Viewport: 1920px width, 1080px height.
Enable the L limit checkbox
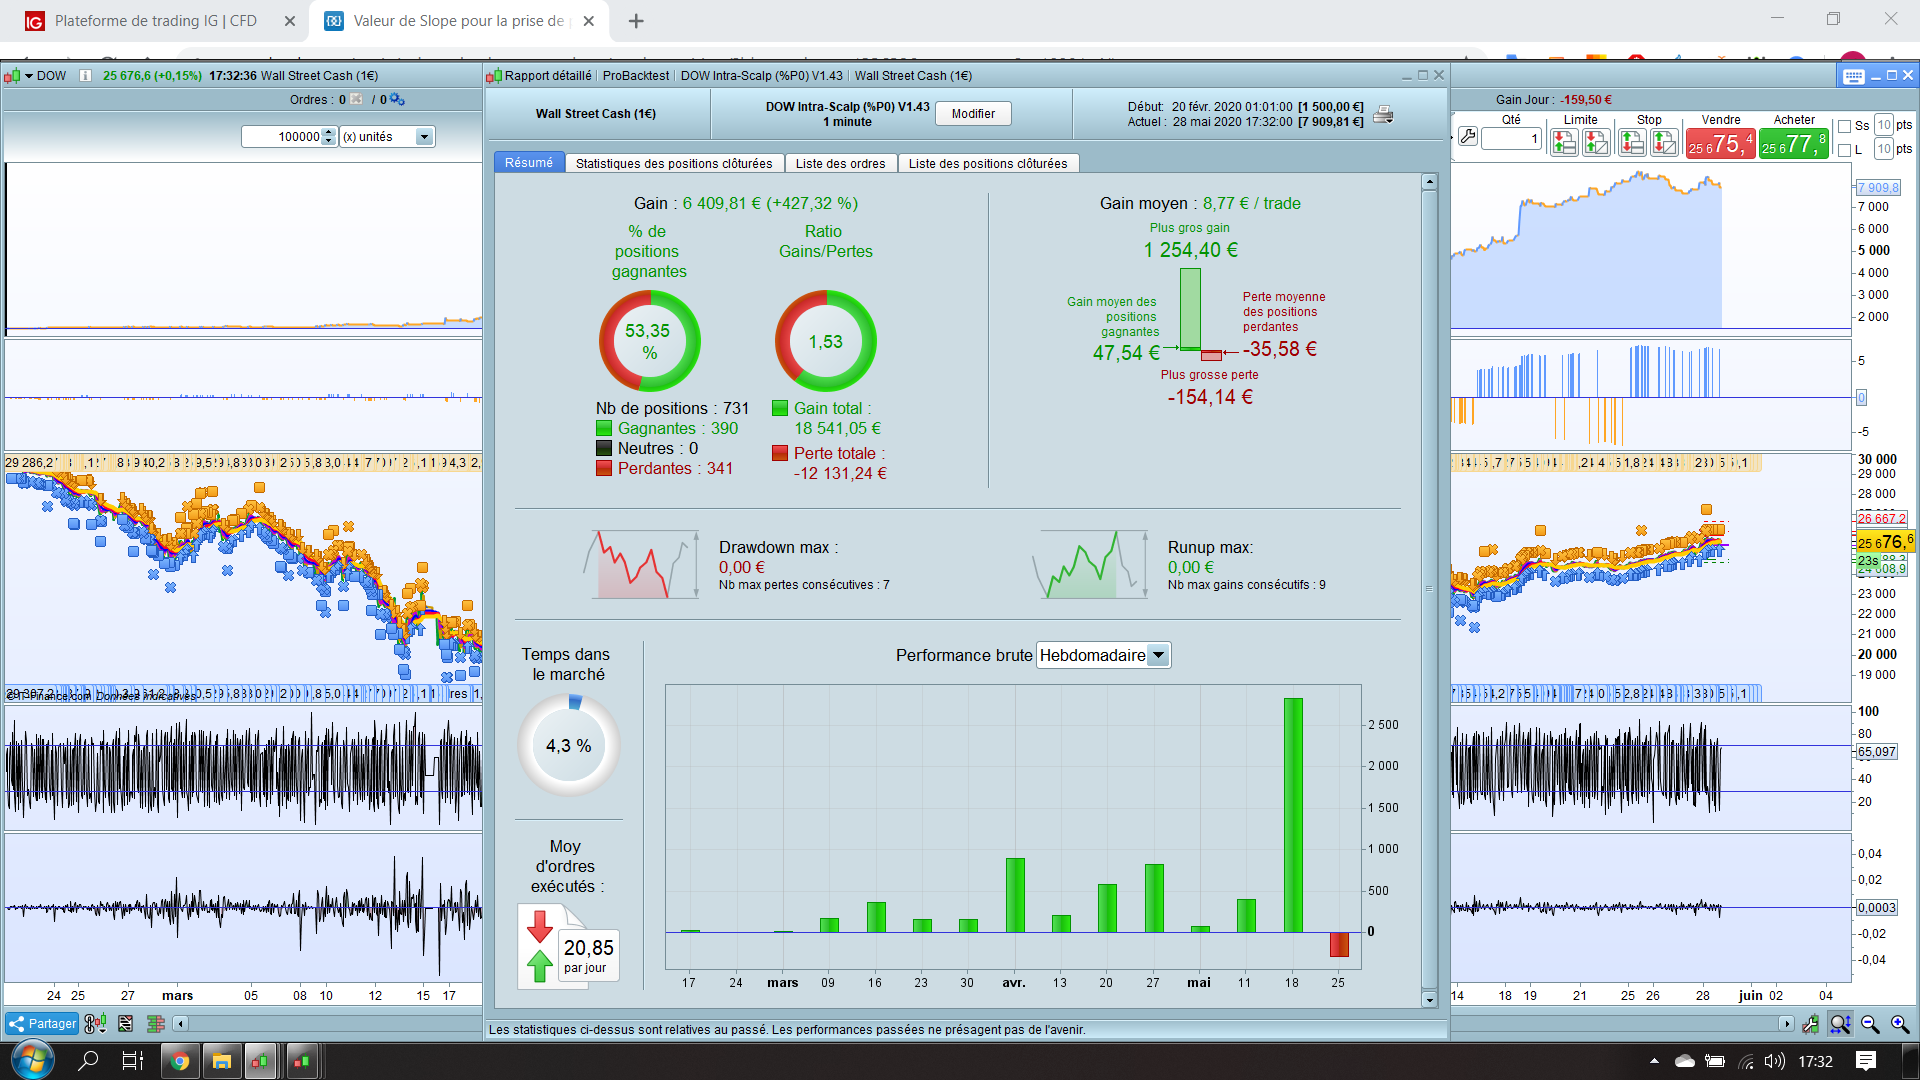1845,150
